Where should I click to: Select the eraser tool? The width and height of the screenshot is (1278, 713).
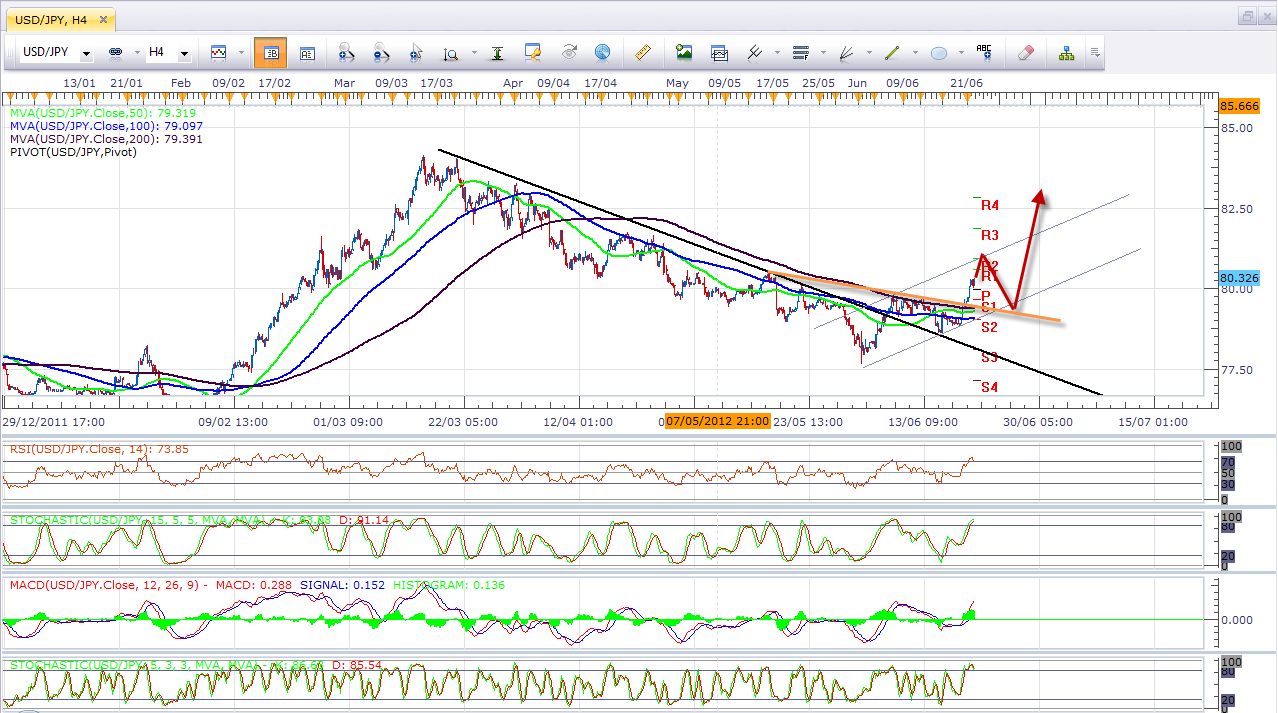point(1024,52)
